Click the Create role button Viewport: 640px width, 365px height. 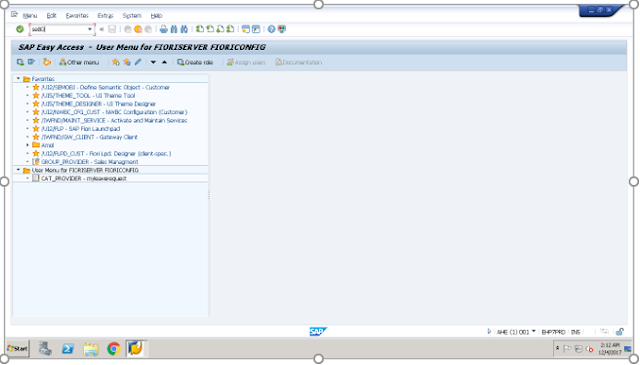(x=195, y=62)
